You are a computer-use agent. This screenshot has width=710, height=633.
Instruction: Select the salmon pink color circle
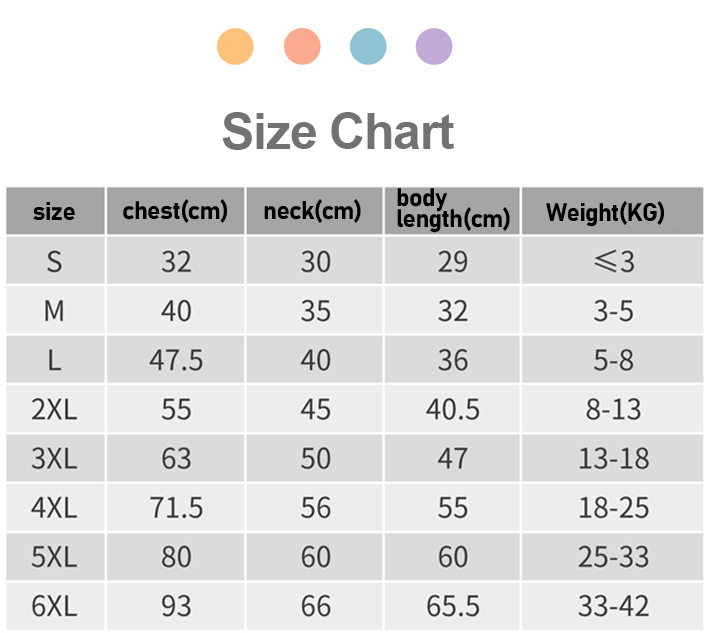(x=302, y=47)
